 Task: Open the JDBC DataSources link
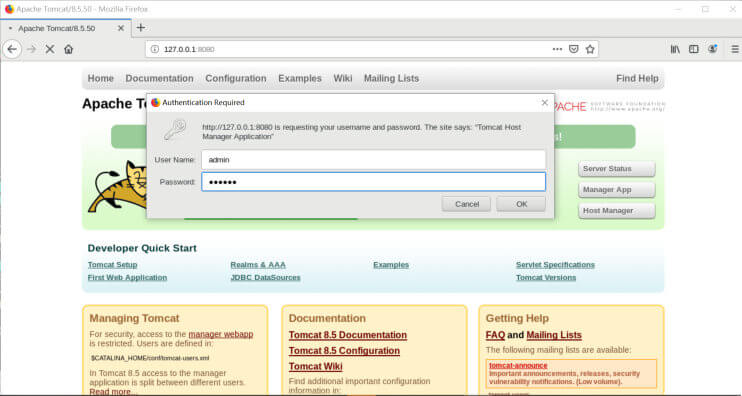point(265,278)
